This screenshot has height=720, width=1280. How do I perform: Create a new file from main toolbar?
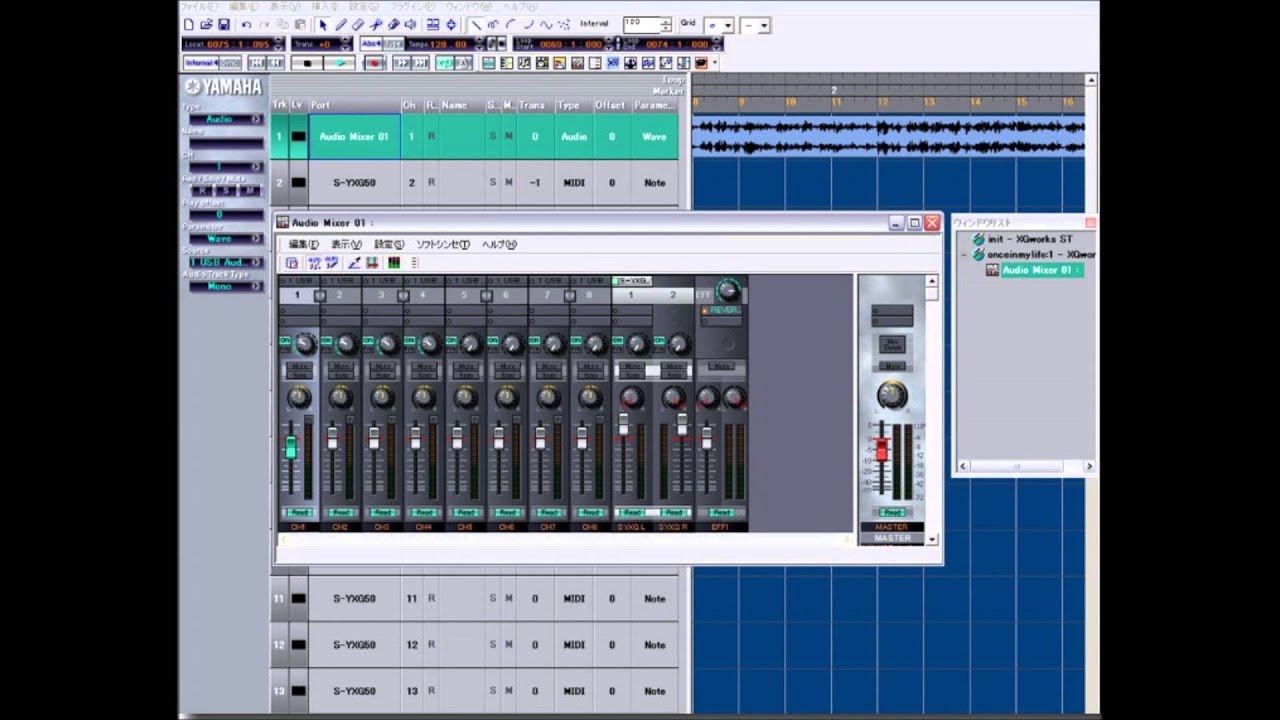tap(188, 24)
